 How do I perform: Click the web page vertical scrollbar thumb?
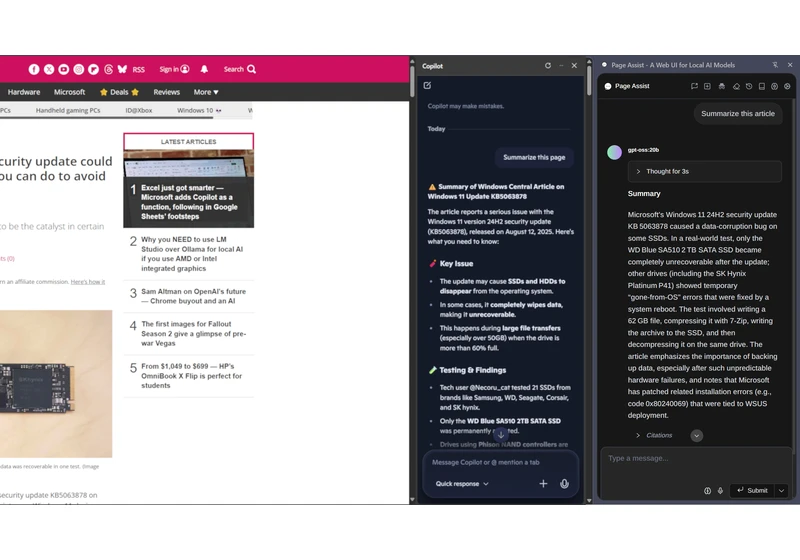(412, 82)
